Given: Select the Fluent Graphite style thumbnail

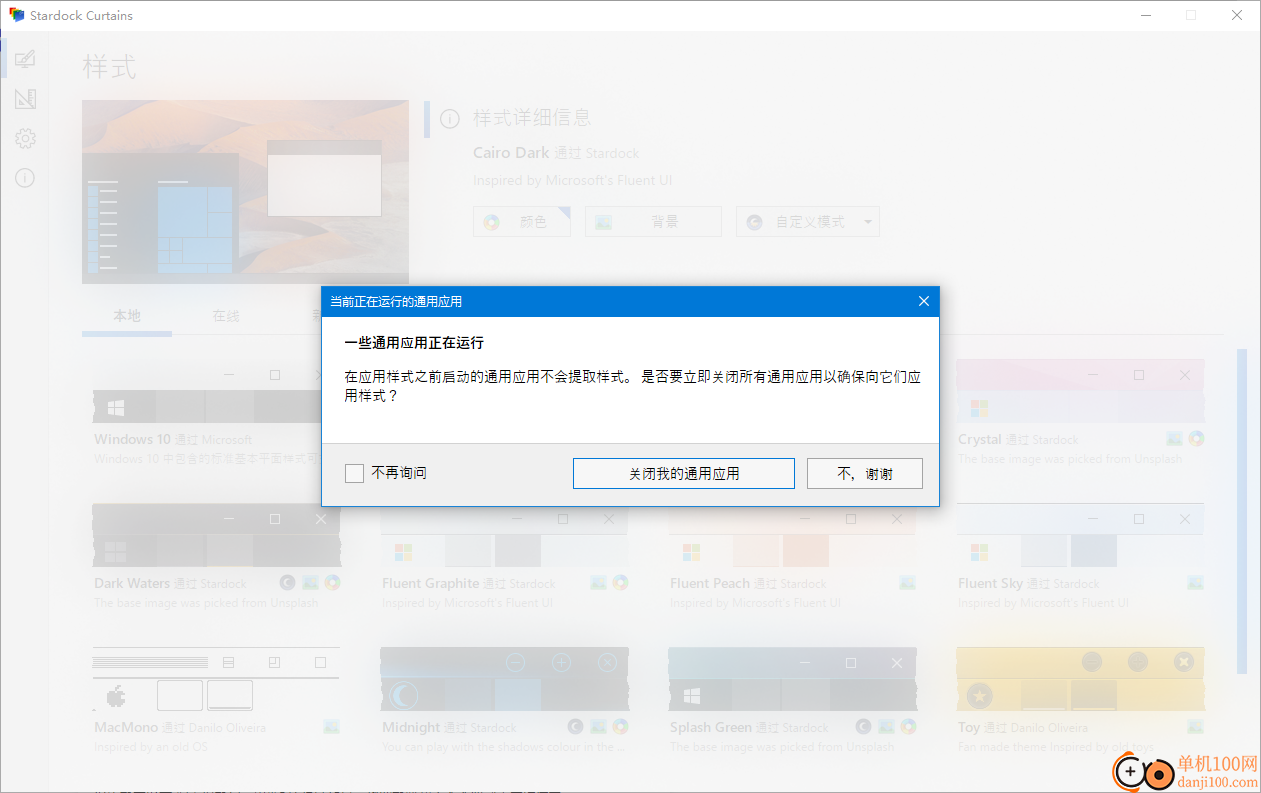Looking at the screenshot, I should tap(504, 535).
